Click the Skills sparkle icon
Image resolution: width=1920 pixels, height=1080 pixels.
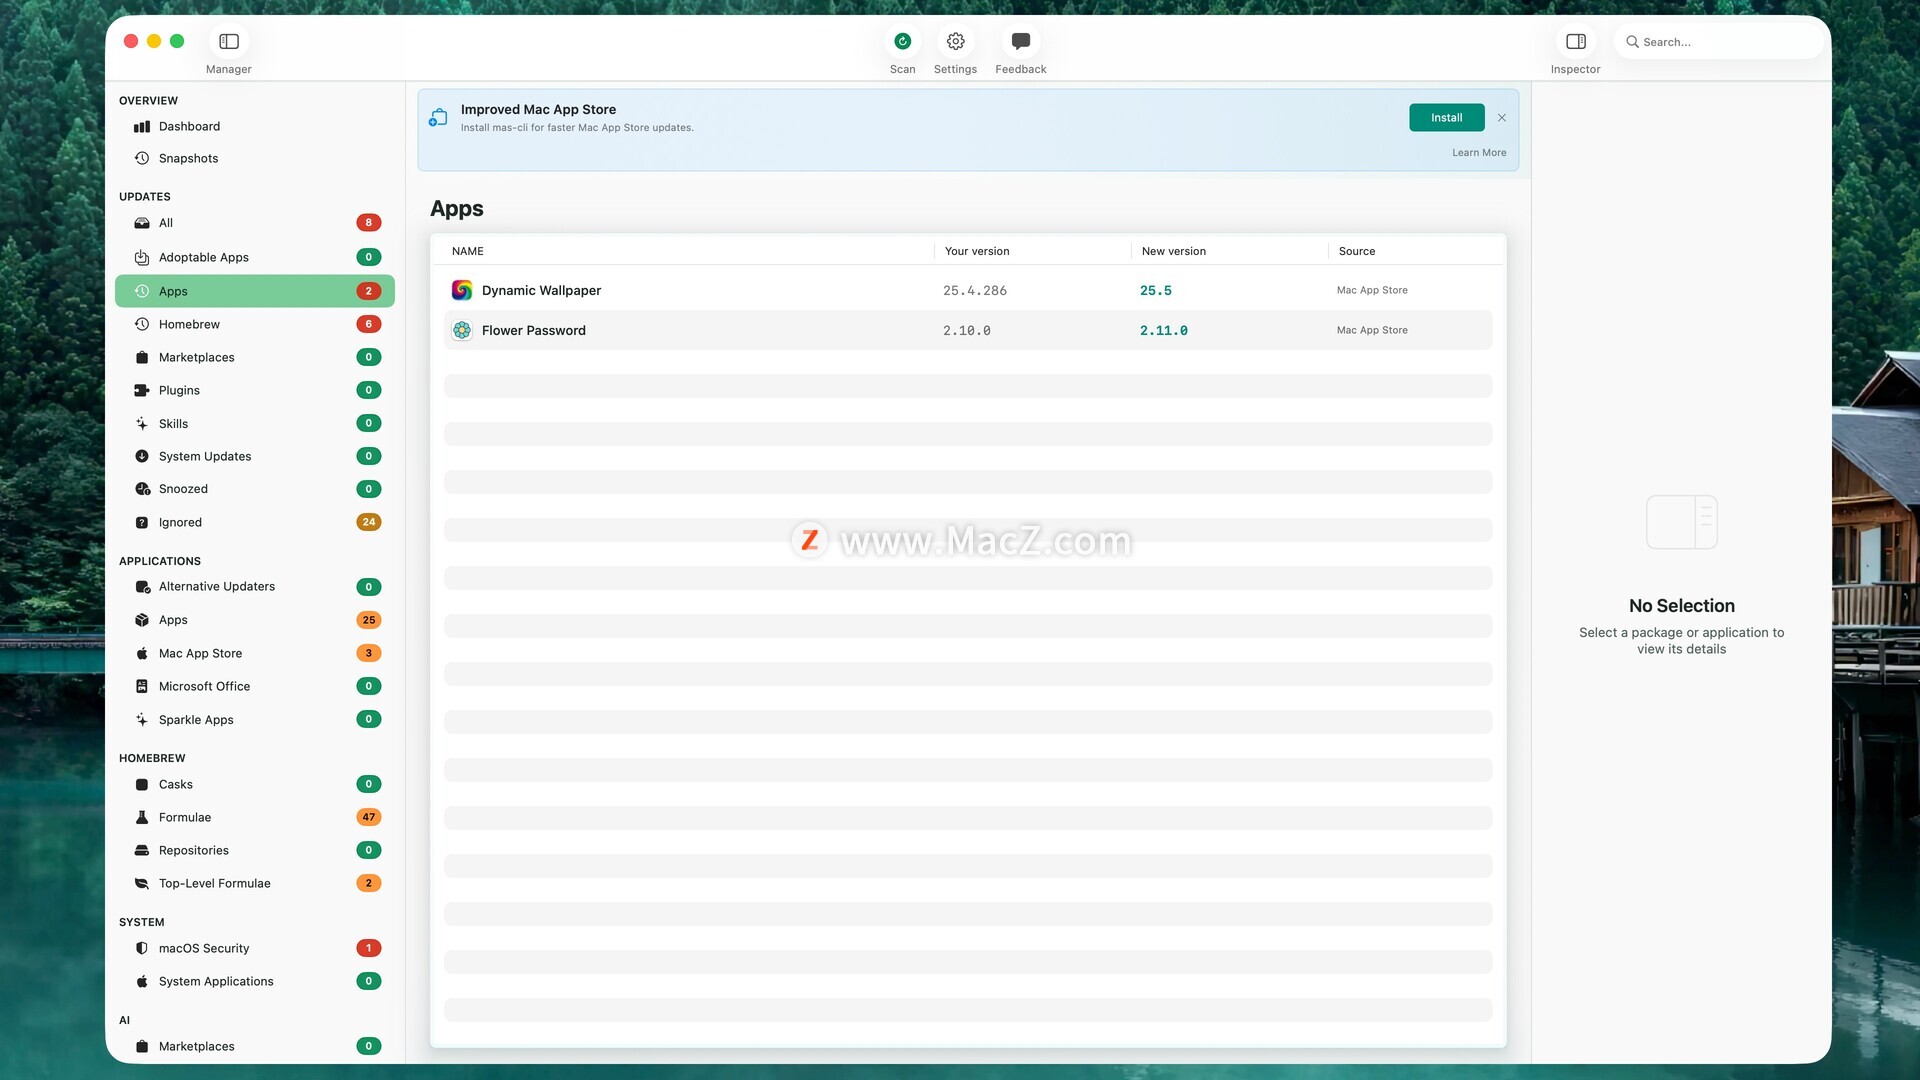142,423
